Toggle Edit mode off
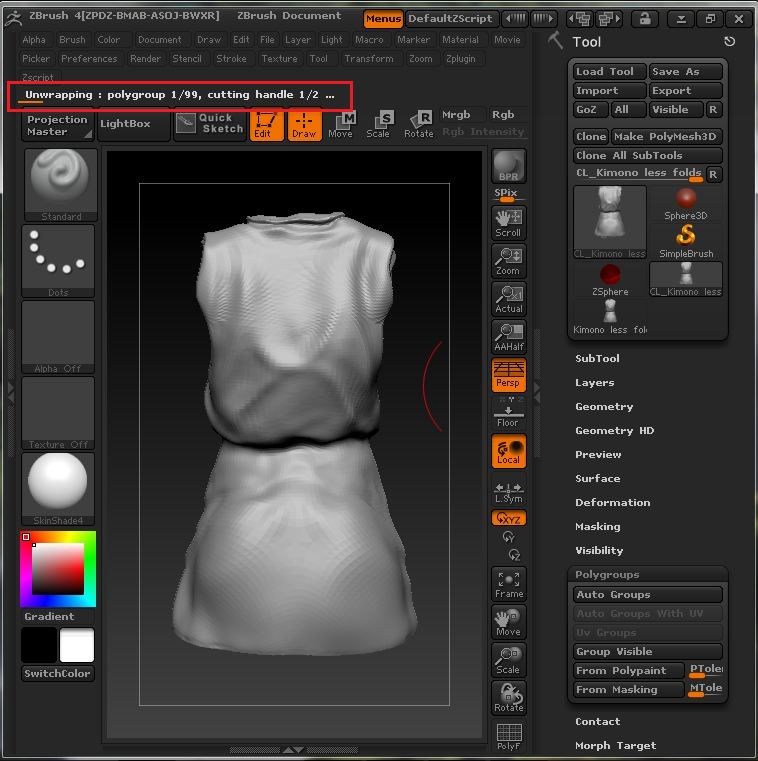 click(x=266, y=125)
